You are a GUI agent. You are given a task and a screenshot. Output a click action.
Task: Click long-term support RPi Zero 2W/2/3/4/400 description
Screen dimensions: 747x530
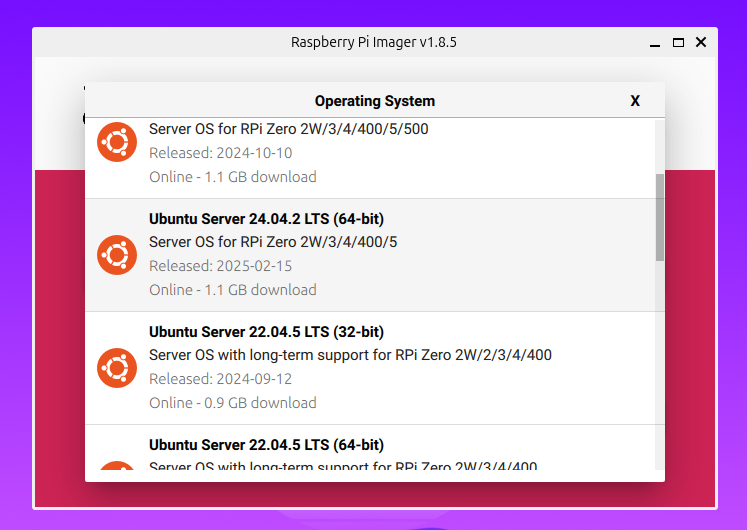click(x=350, y=355)
